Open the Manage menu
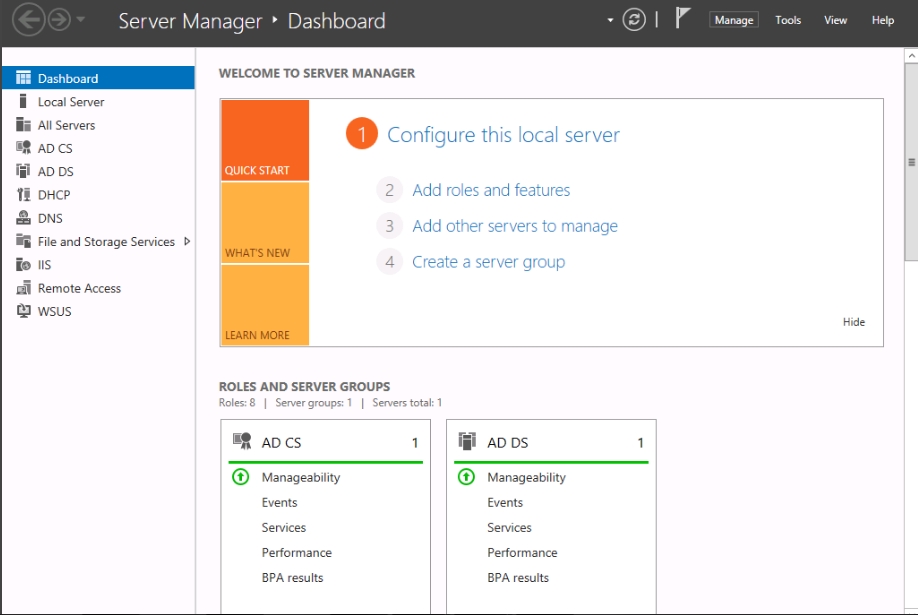The width and height of the screenshot is (918, 615). 734,20
